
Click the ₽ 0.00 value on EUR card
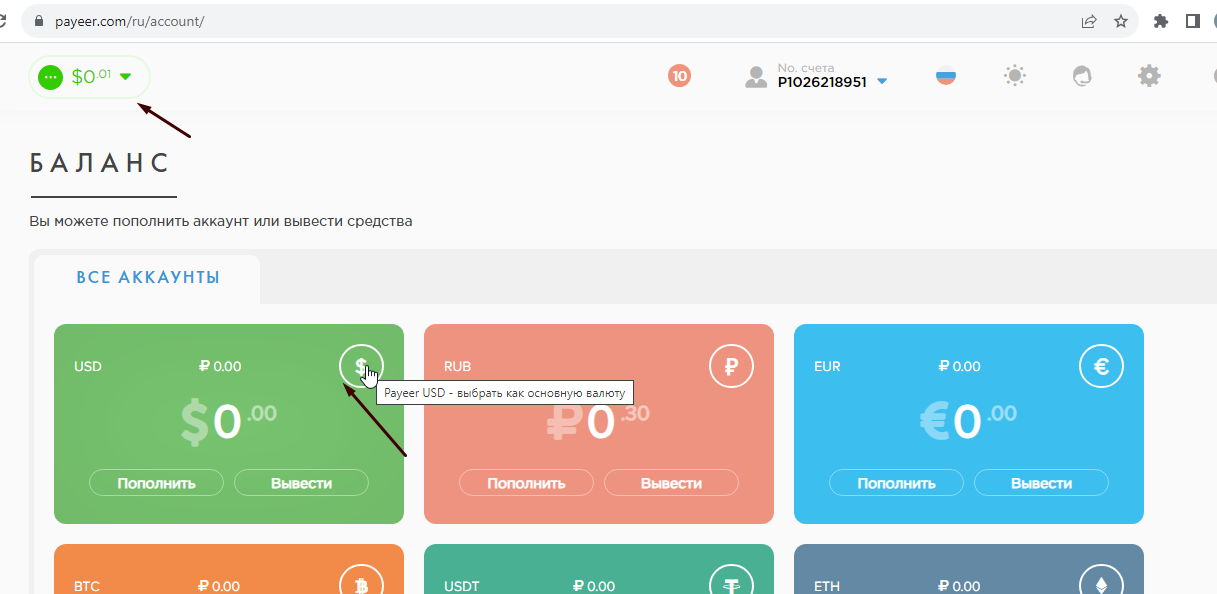(960, 367)
